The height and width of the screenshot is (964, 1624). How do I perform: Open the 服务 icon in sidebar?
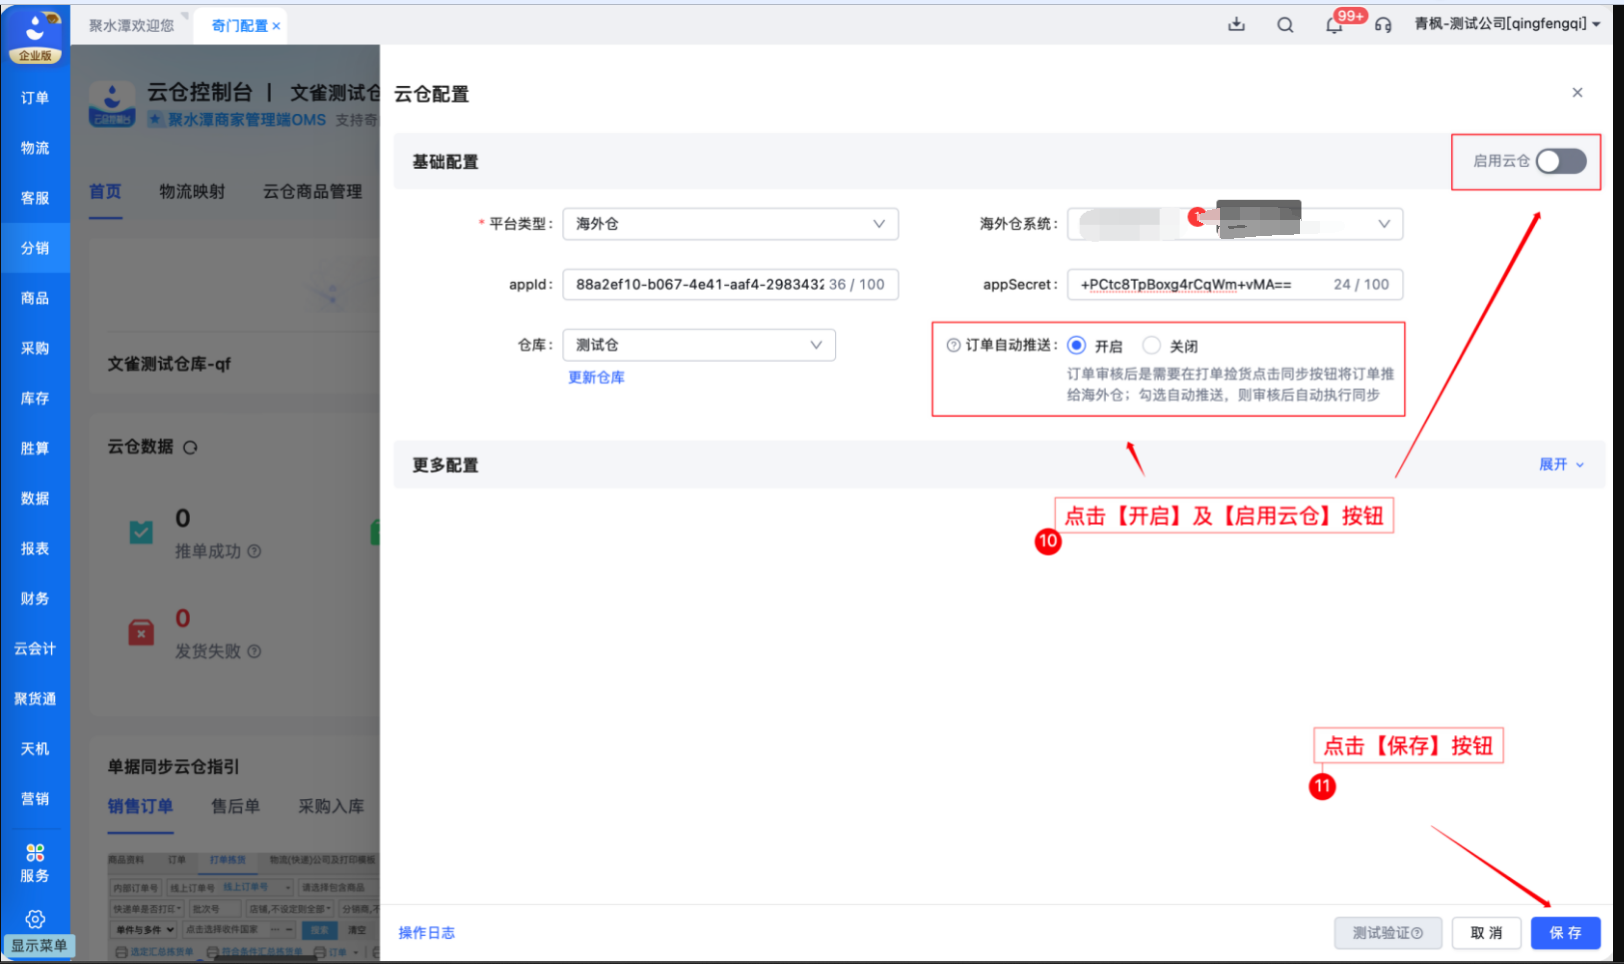click(35, 862)
